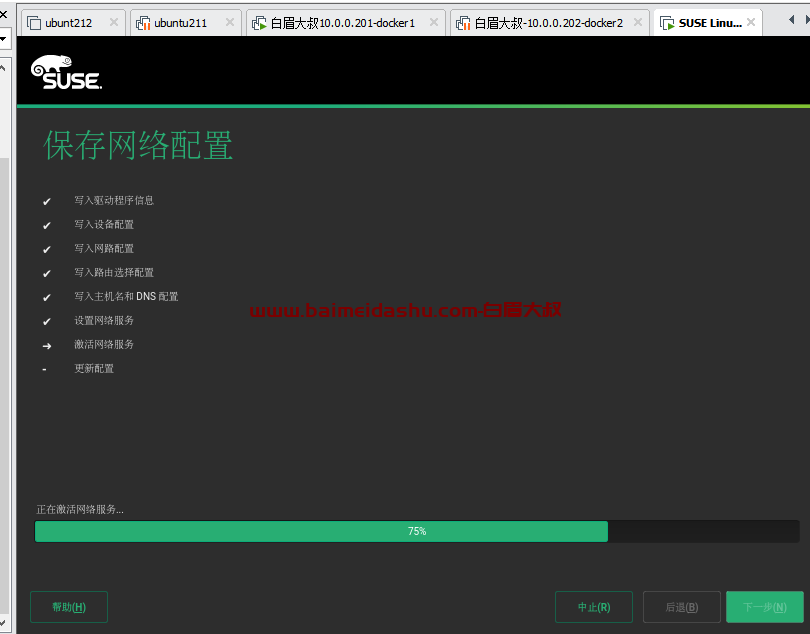Select the 写入设备配置 step
810x634 pixels.
[x=104, y=224]
